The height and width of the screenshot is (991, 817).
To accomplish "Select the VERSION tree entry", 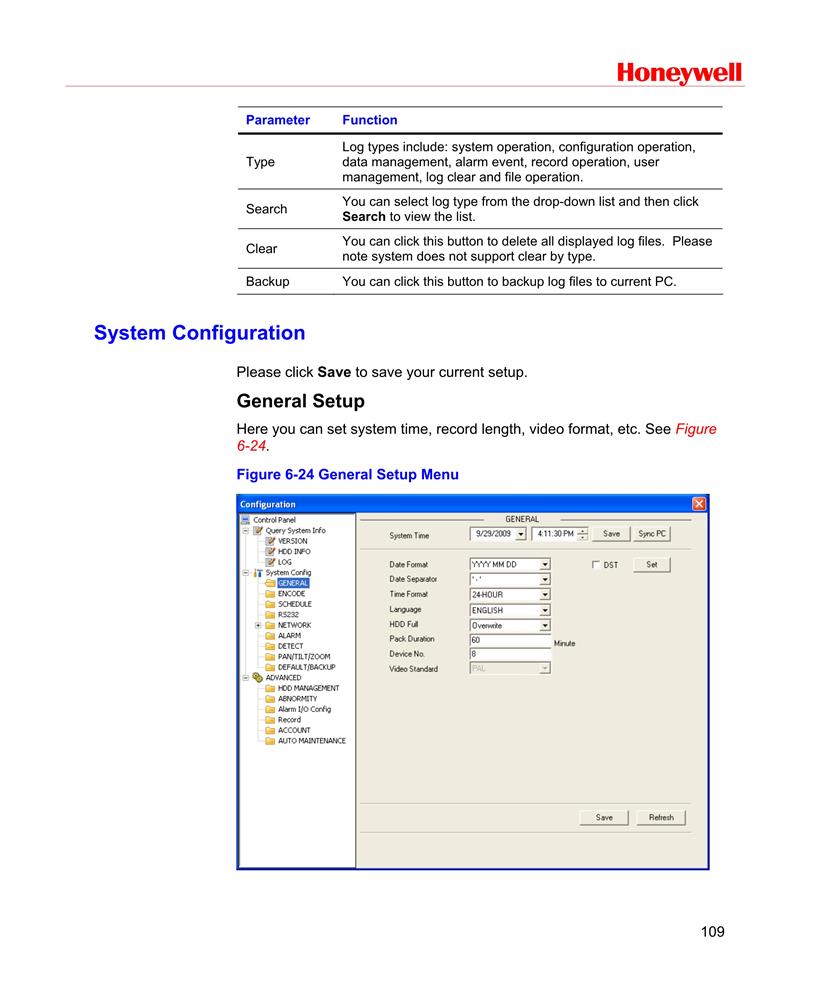I will pos(293,541).
